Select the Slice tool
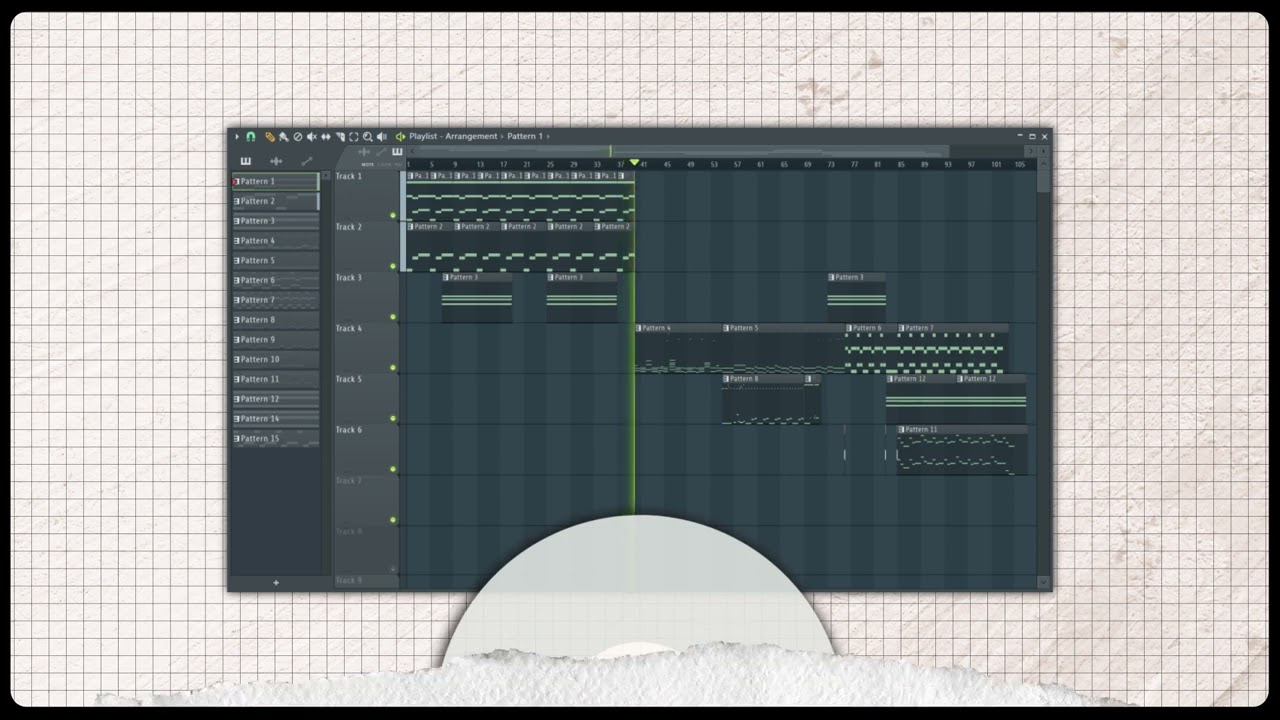 click(340, 136)
